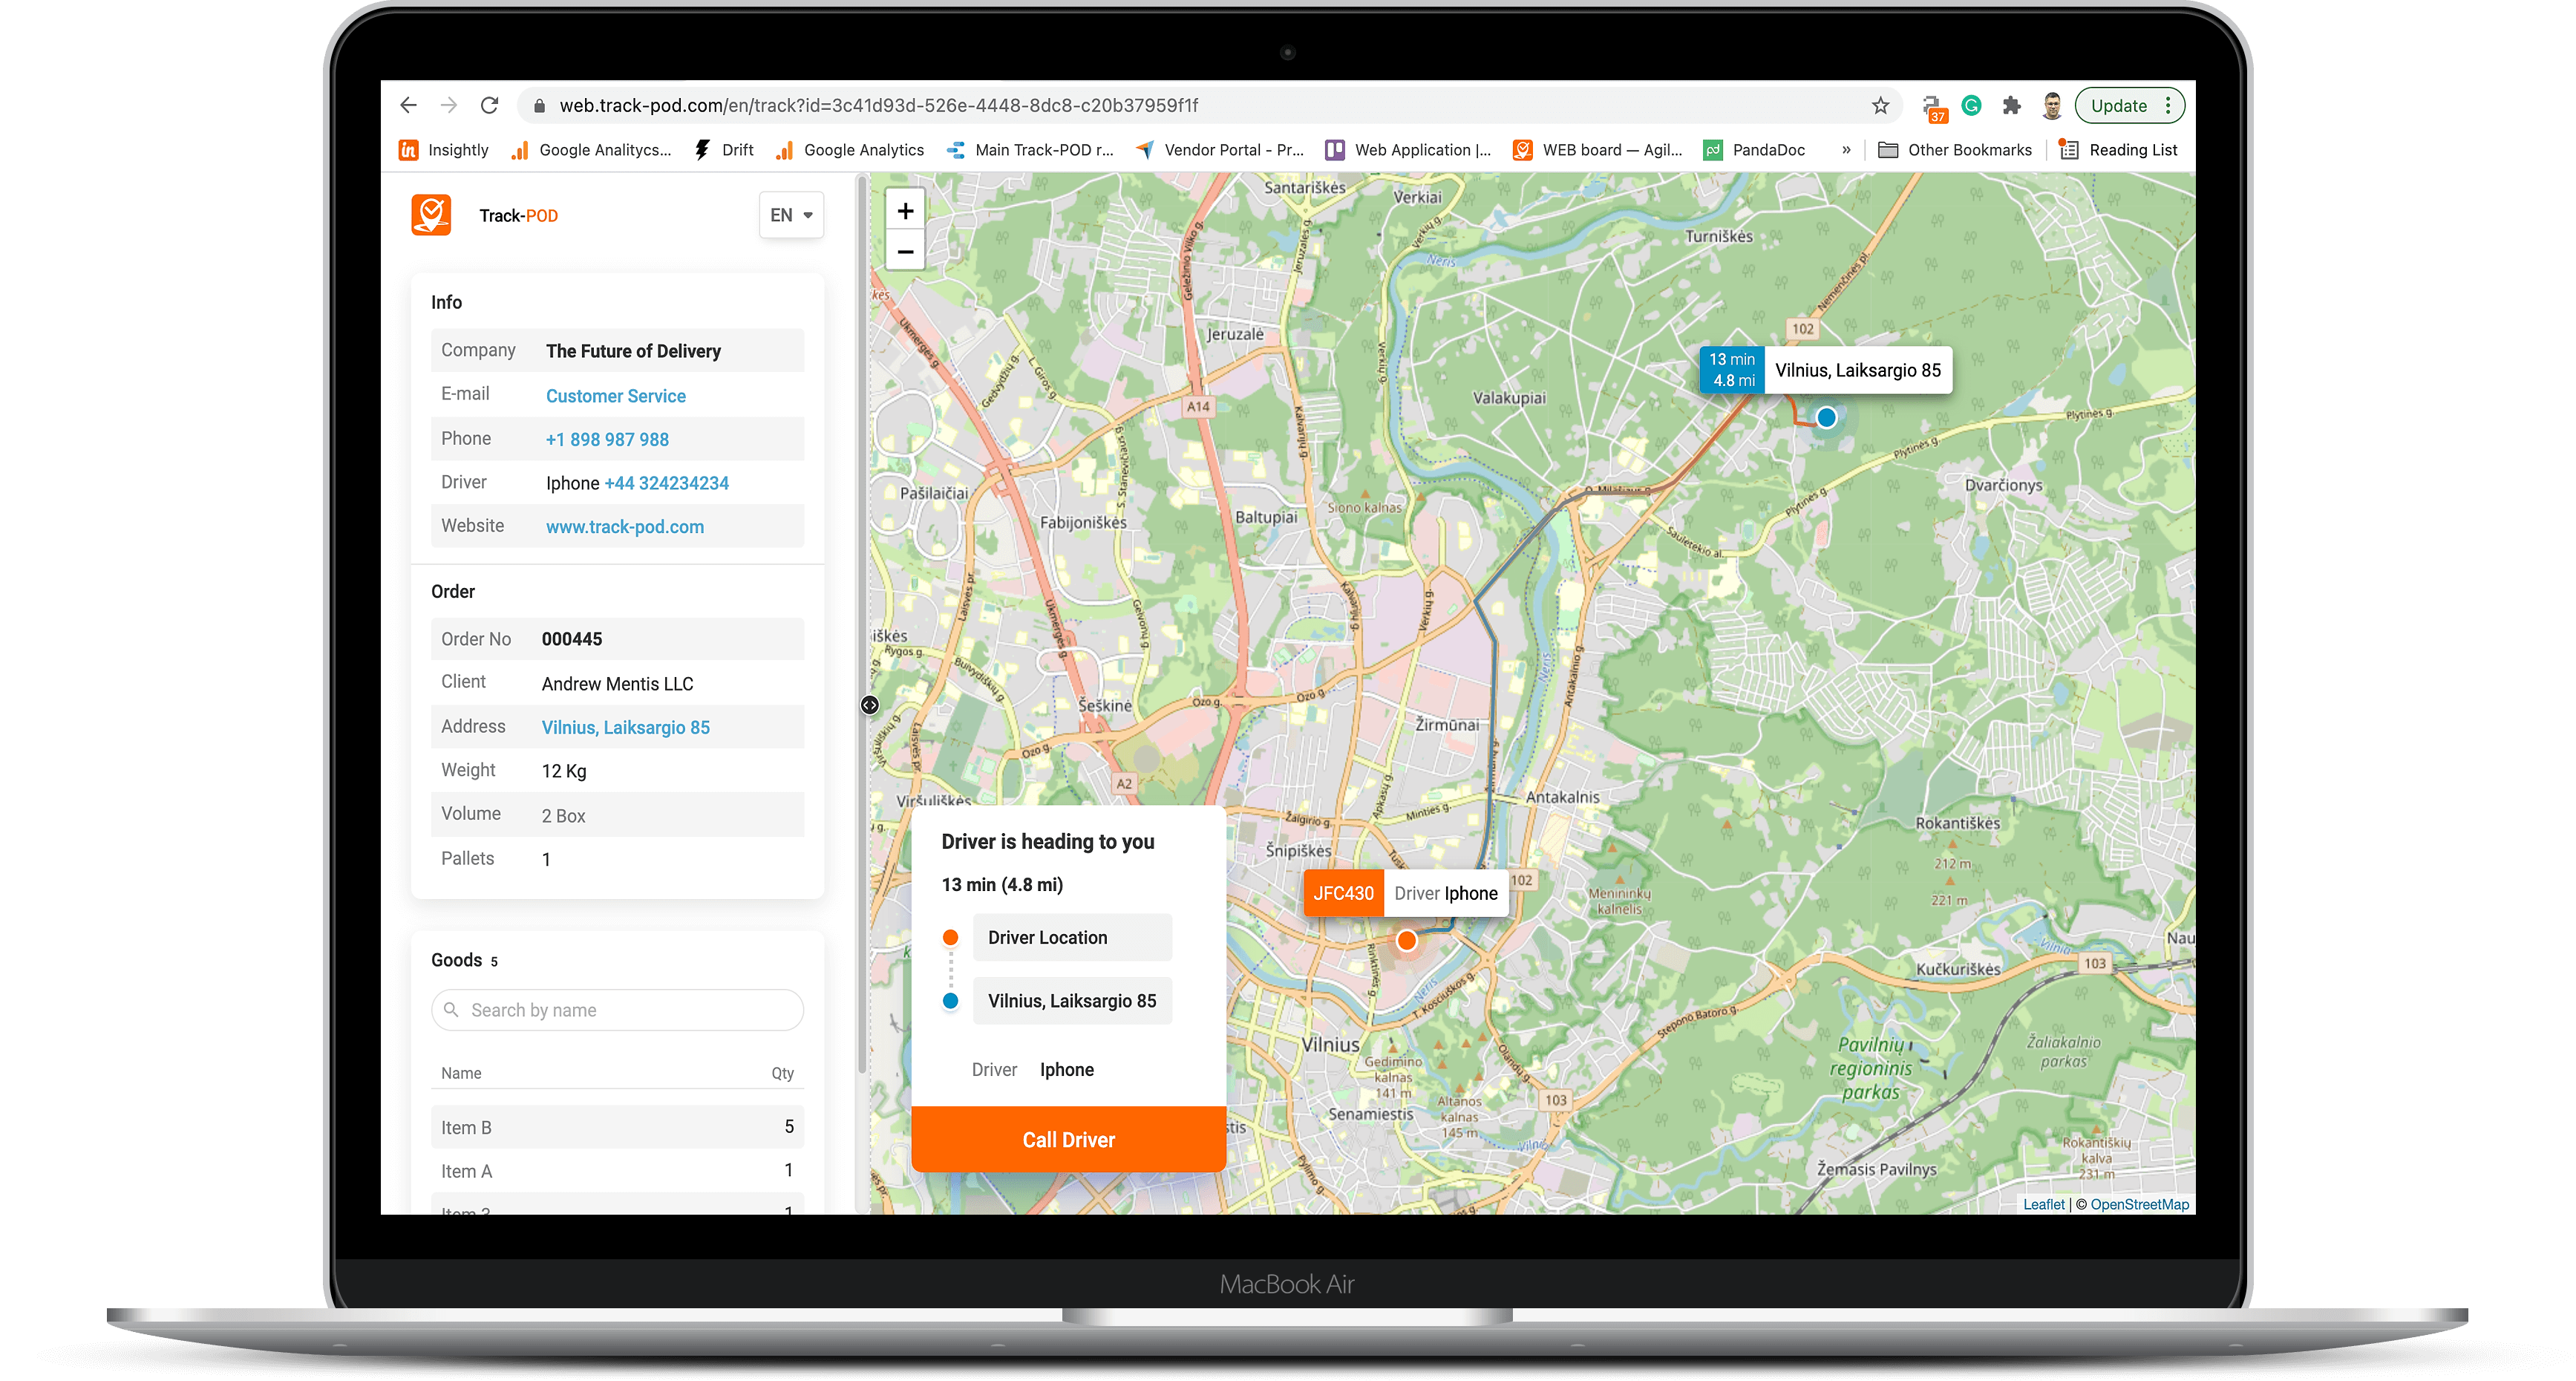The height and width of the screenshot is (1381, 2576).
Task: Open the Customer Service email link
Action: [x=615, y=396]
